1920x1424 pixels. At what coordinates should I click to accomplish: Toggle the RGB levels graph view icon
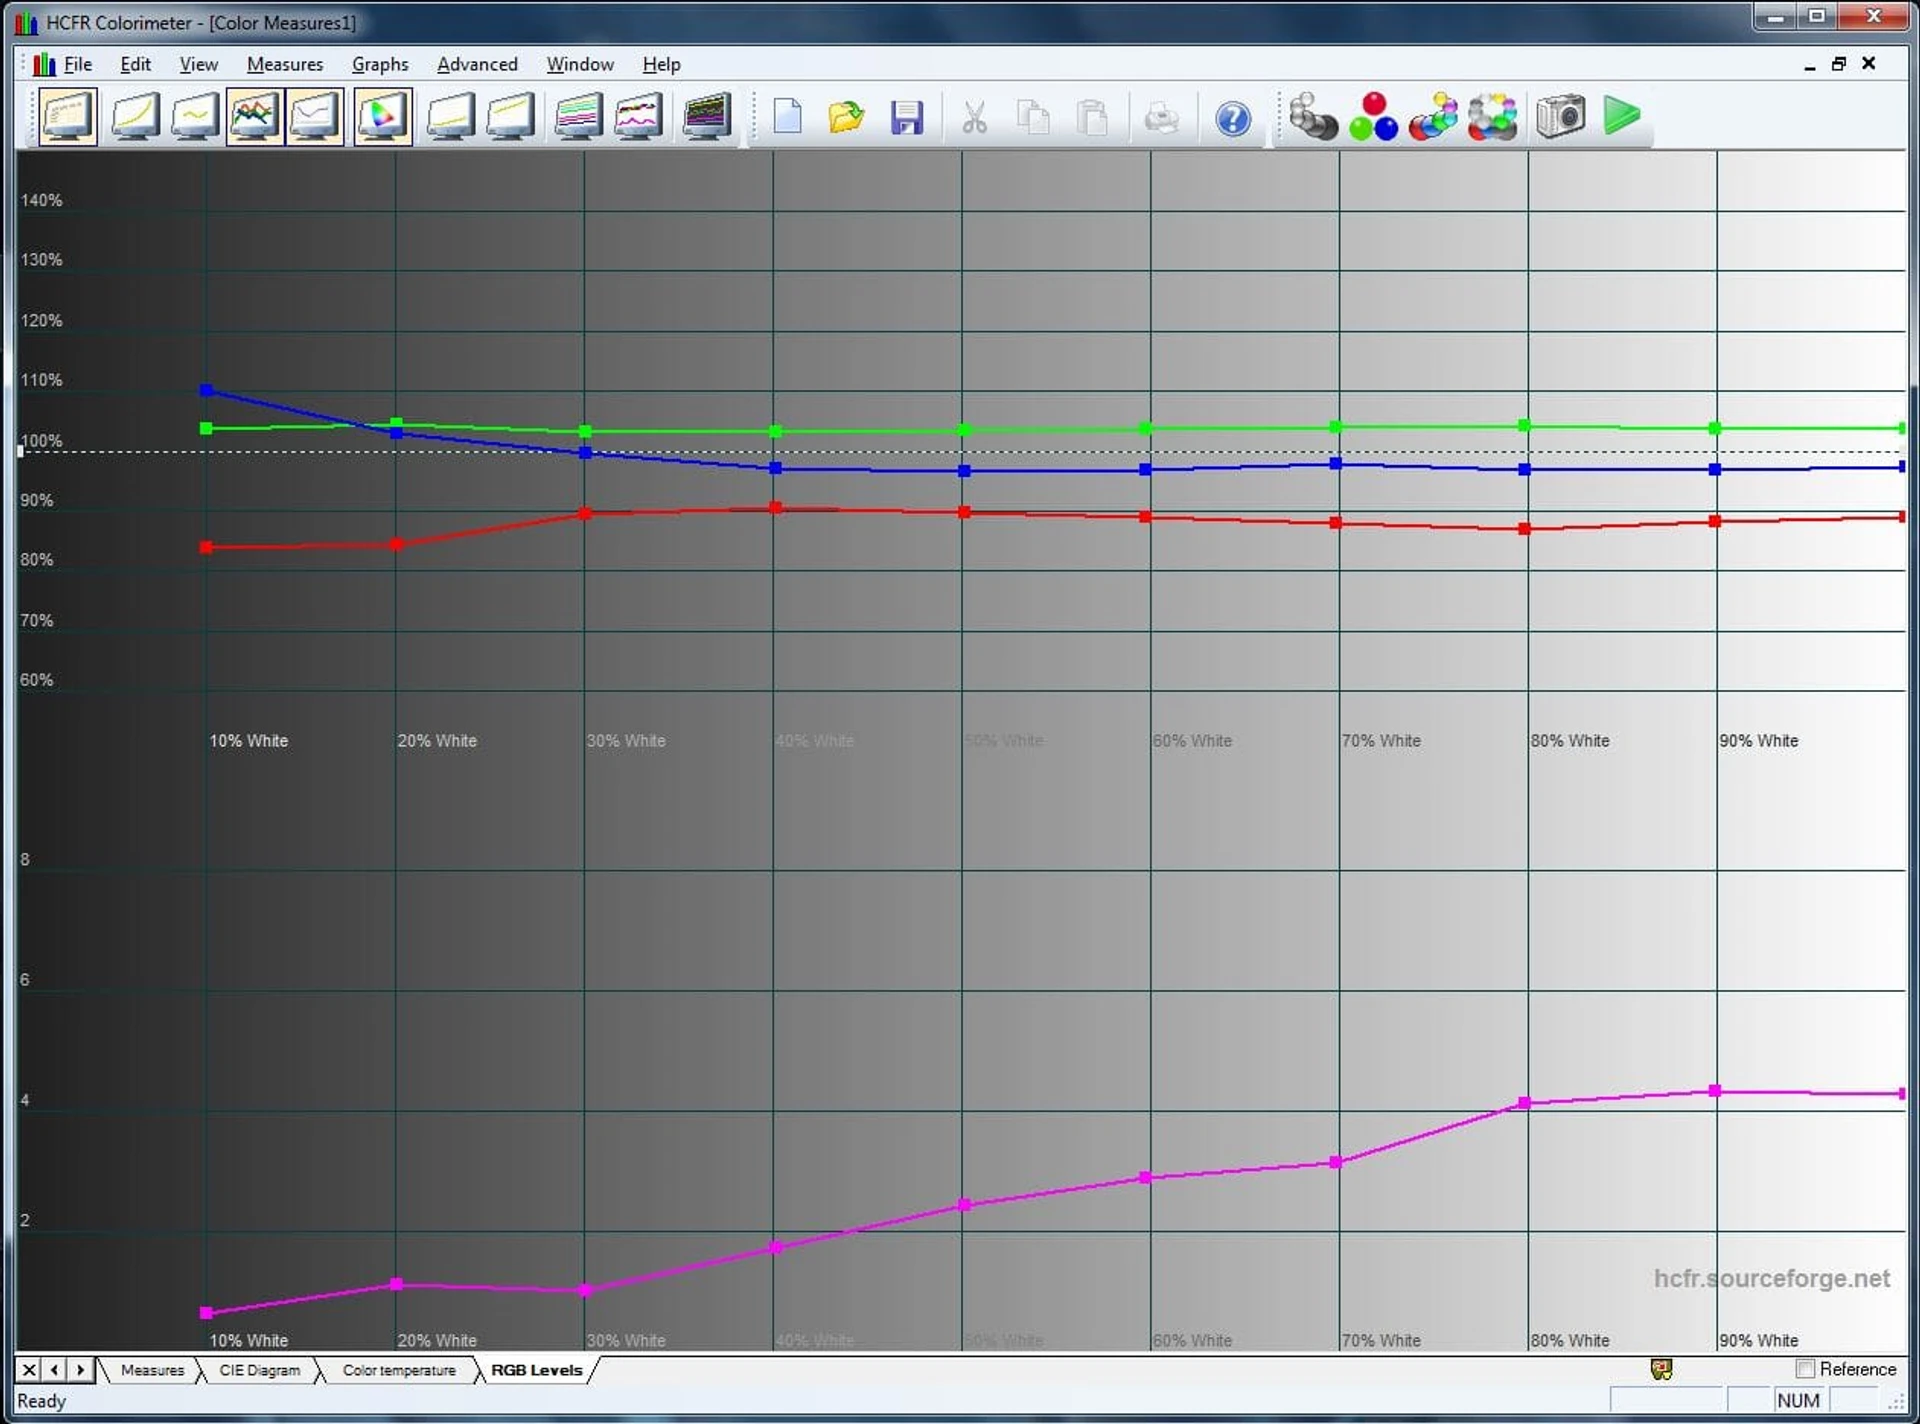(255, 117)
